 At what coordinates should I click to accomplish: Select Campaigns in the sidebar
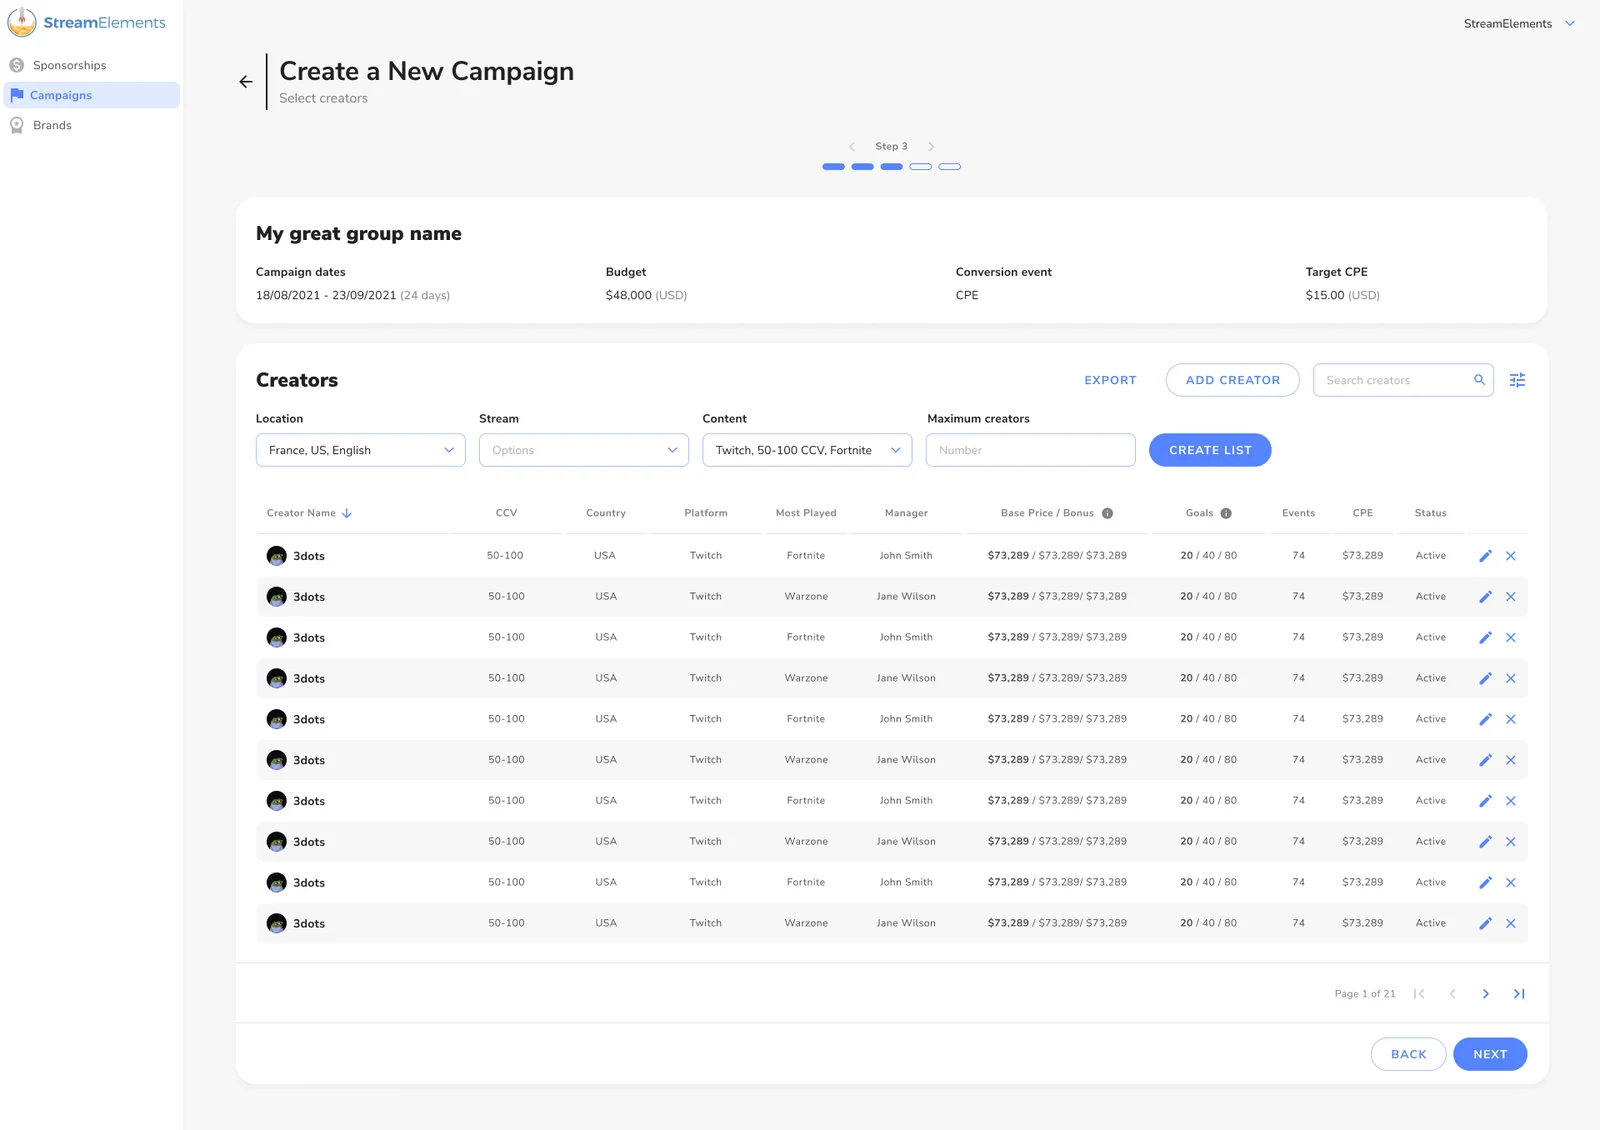coord(91,95)
